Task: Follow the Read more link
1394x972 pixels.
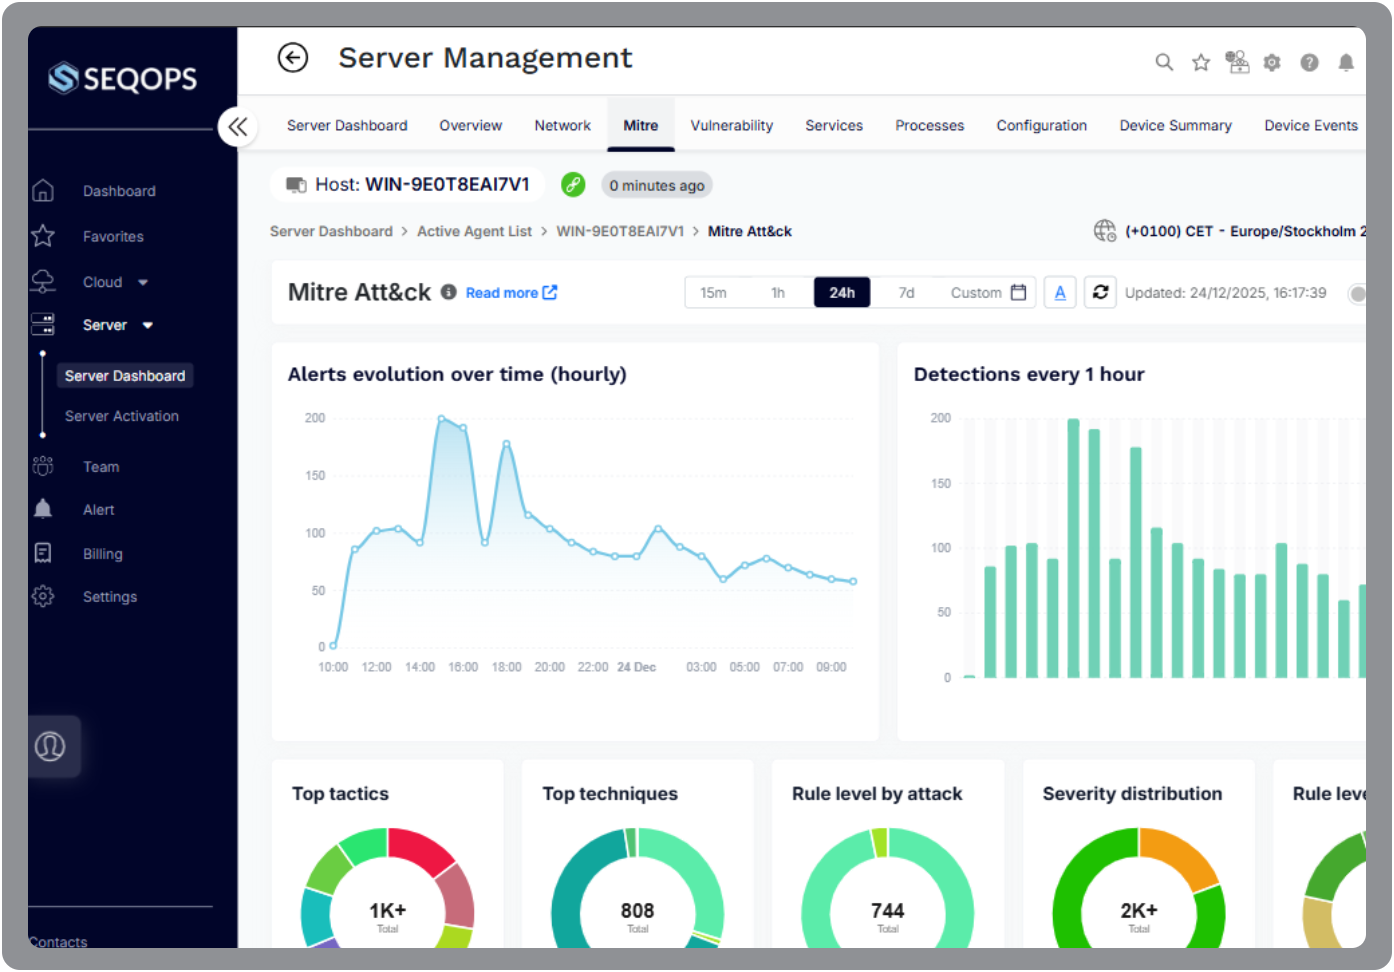Action: click(510, 293)
